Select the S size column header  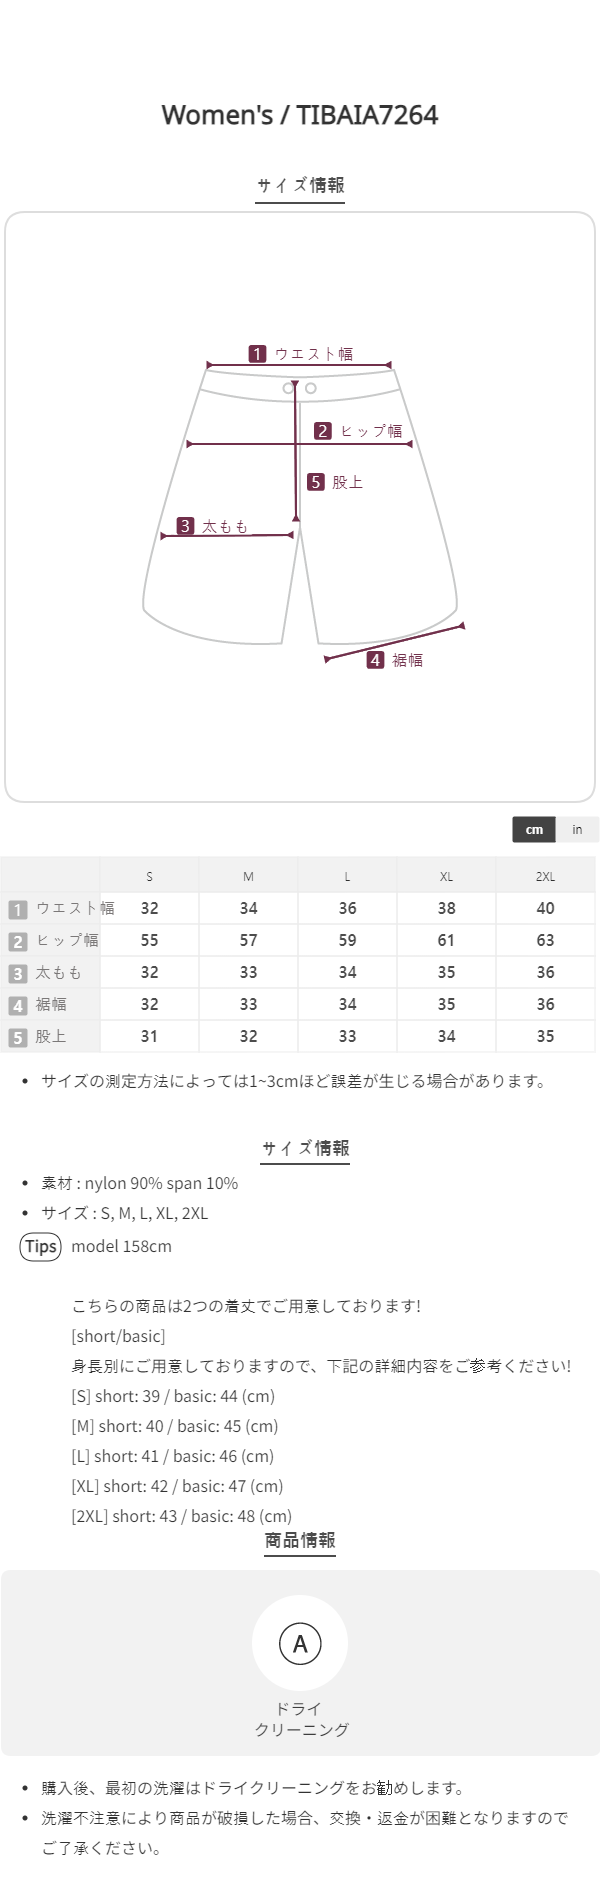(149, 876)
